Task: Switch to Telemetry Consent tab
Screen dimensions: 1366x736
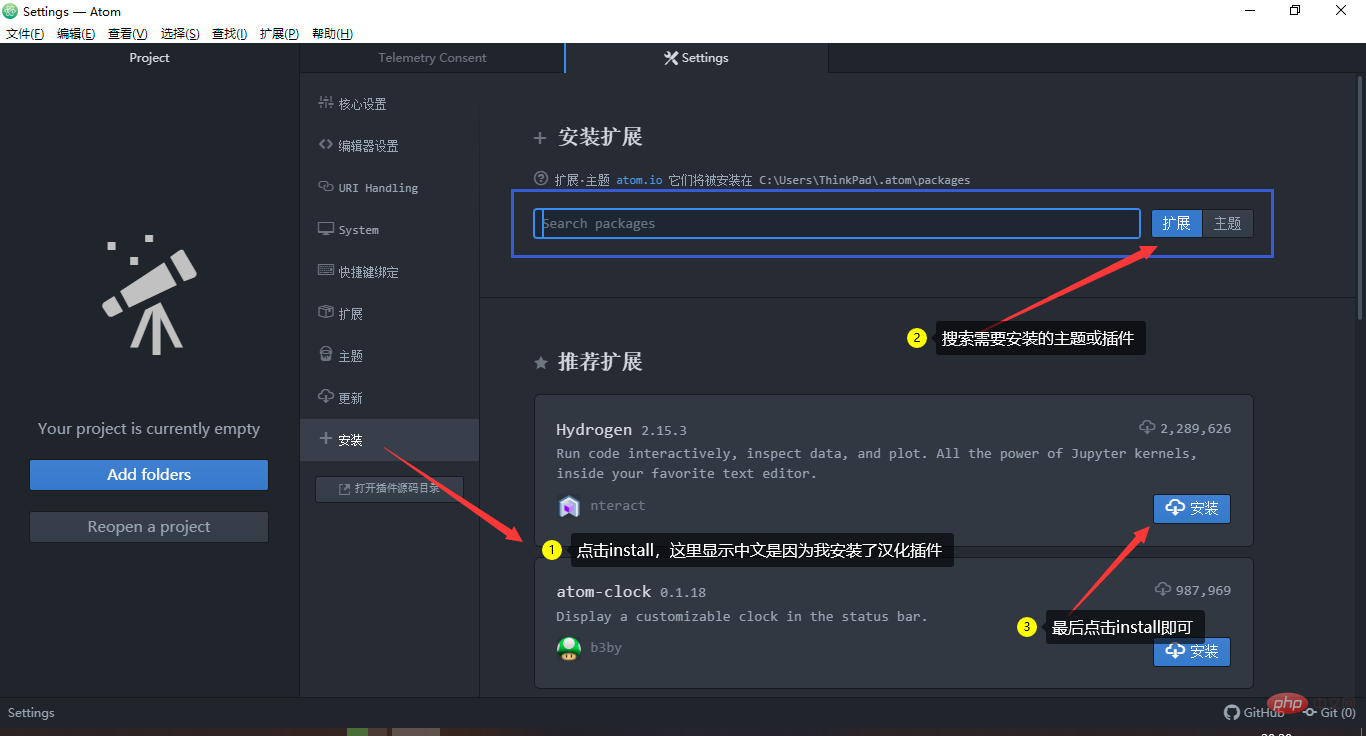Action: point(432,58)
